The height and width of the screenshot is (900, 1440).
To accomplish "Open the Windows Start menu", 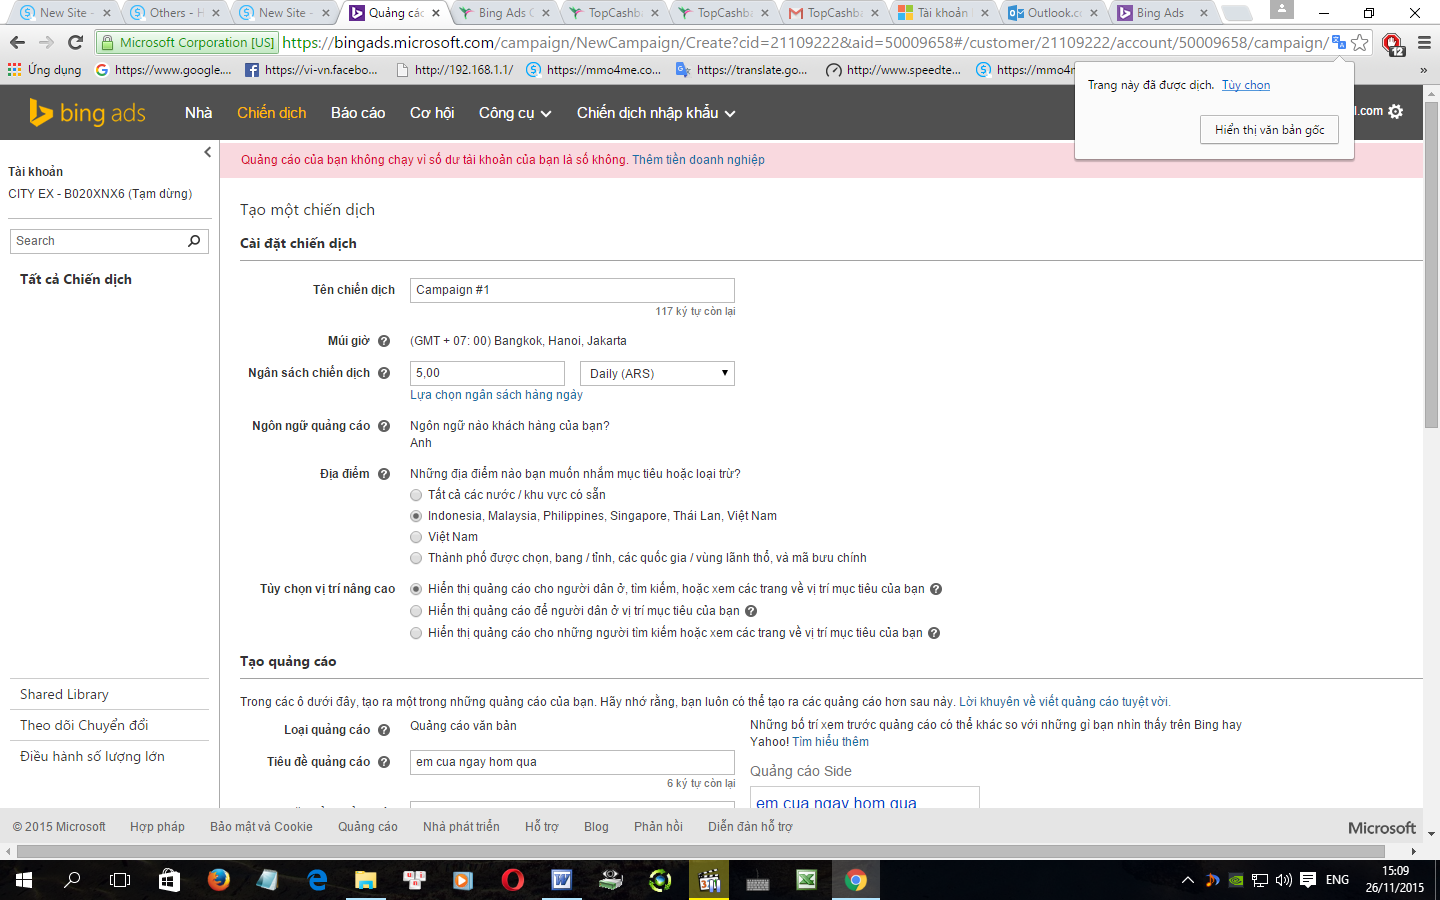I will coord(24,880).
